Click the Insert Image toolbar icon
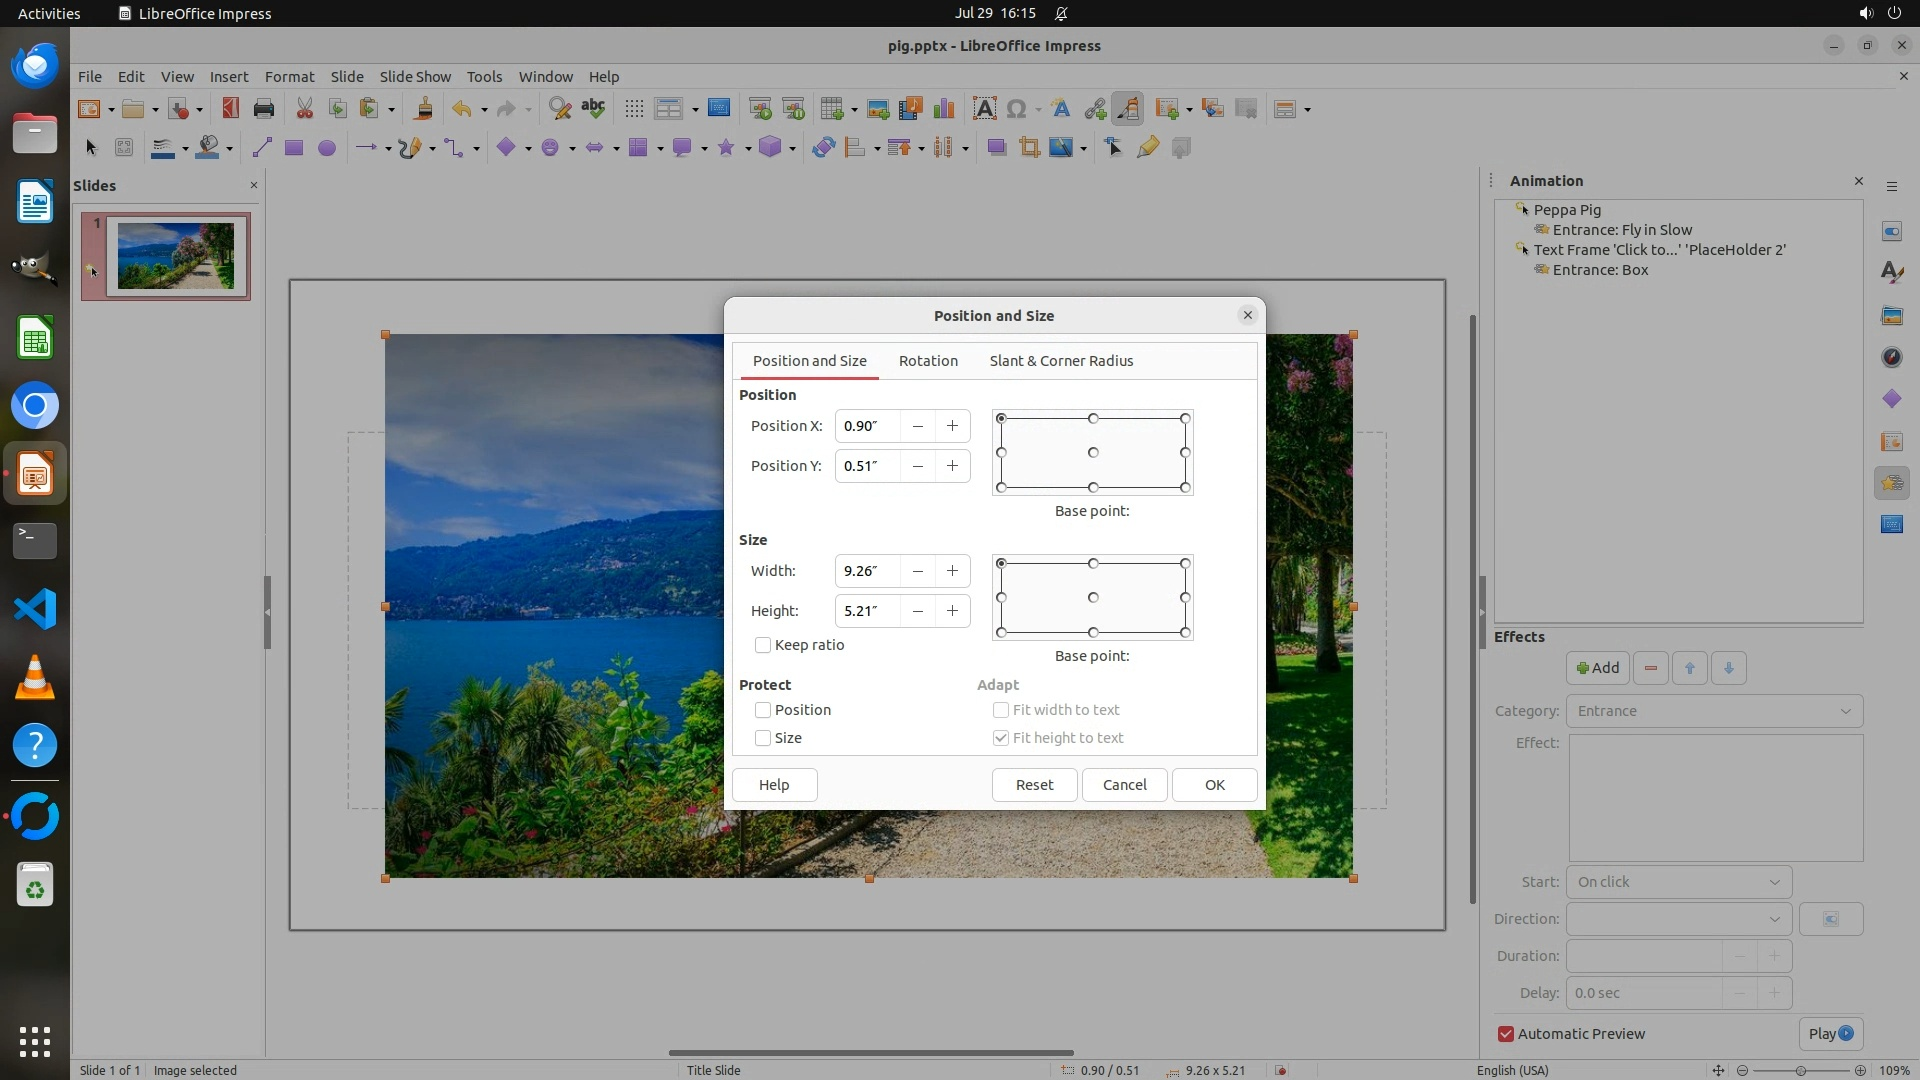Image resolution: width=1920 pixels, height=1080 pixels. 878,109
